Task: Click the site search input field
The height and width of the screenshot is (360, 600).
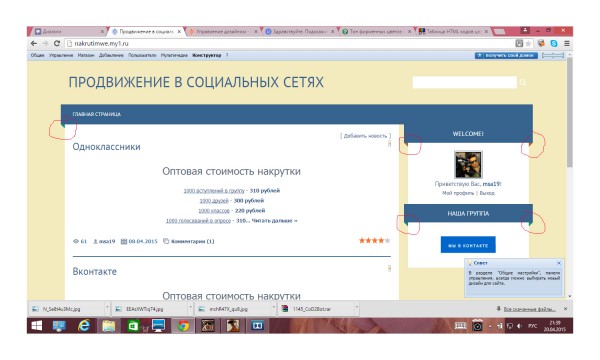Action: tap(464, 82)
